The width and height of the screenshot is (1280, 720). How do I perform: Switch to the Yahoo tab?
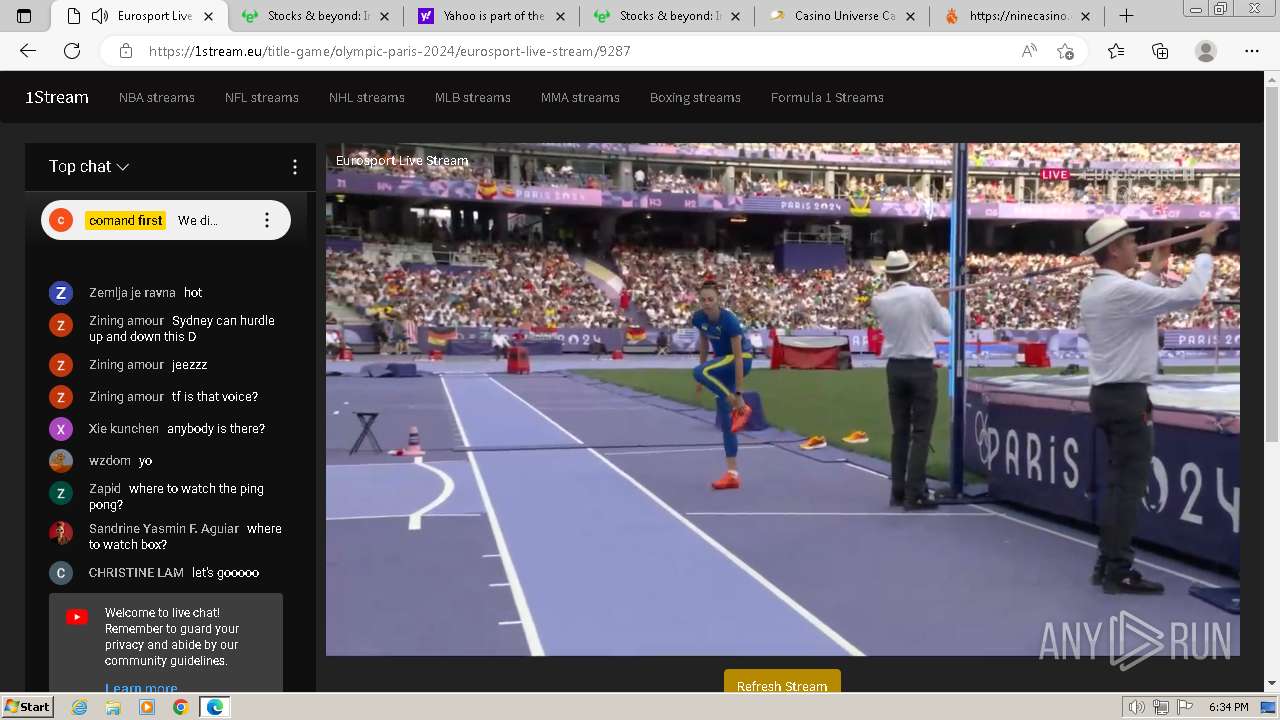(491, 16)
